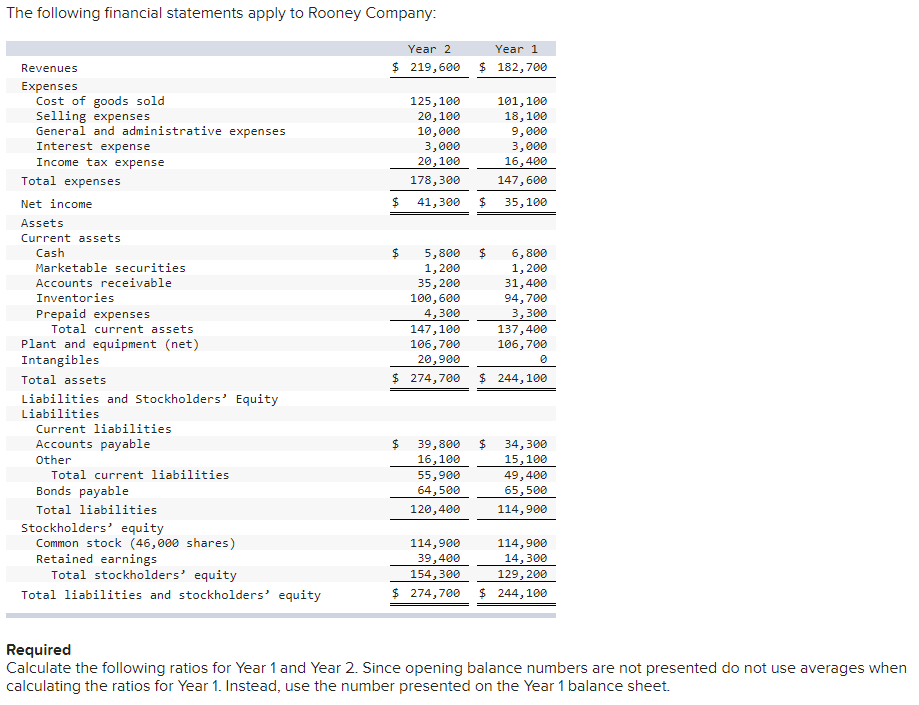919x705 pixels.
Task: Click Year 1 cost of goods sold 101,100
Action: click(x=522, y=101)
